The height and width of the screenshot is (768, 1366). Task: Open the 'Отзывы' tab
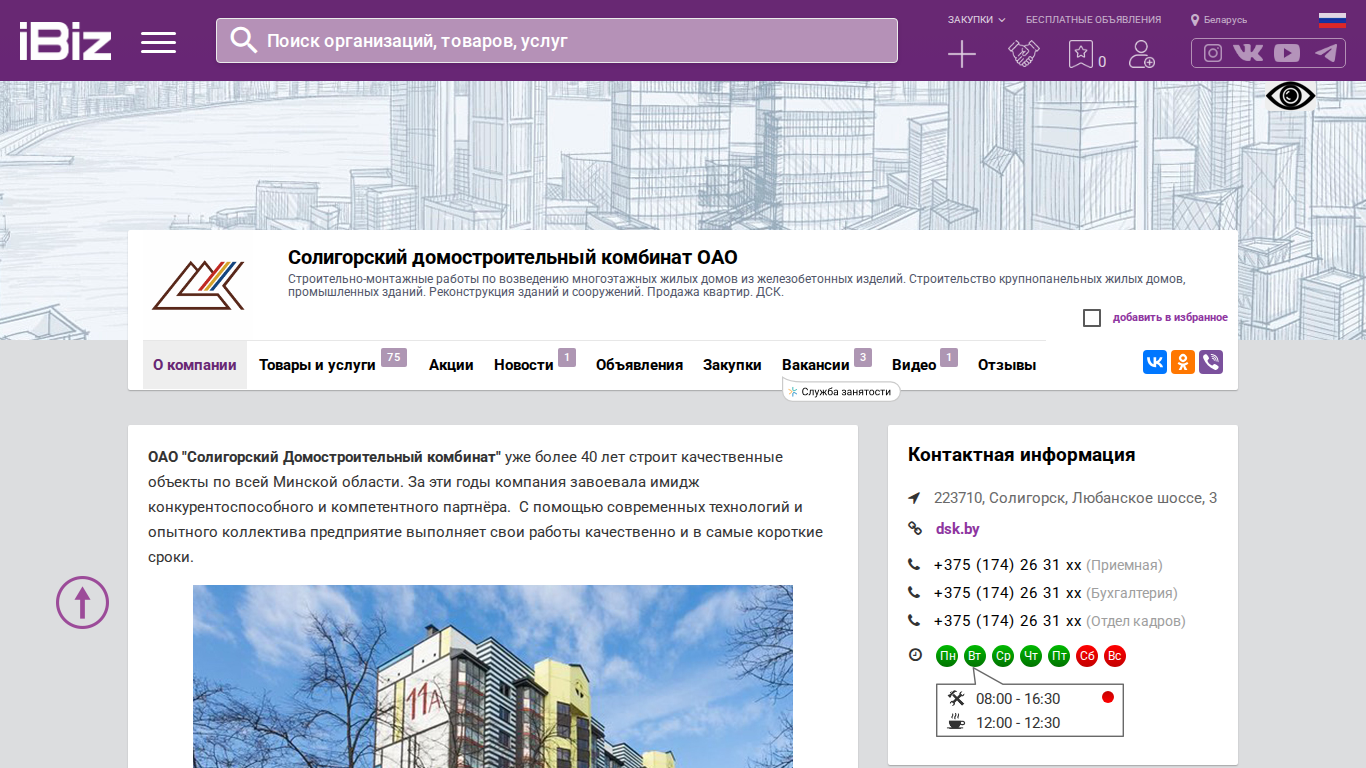click(x=1007, y=365)
